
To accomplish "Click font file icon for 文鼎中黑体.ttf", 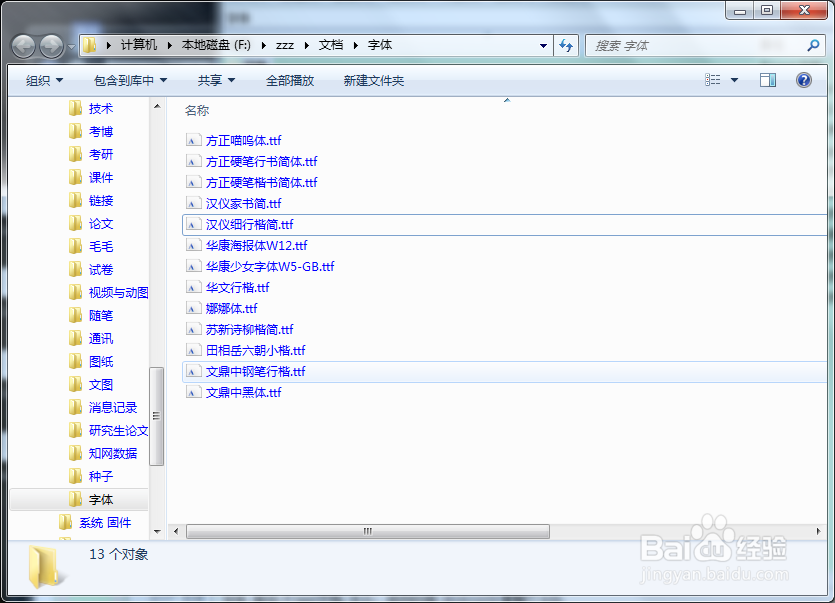I will 193,393.
